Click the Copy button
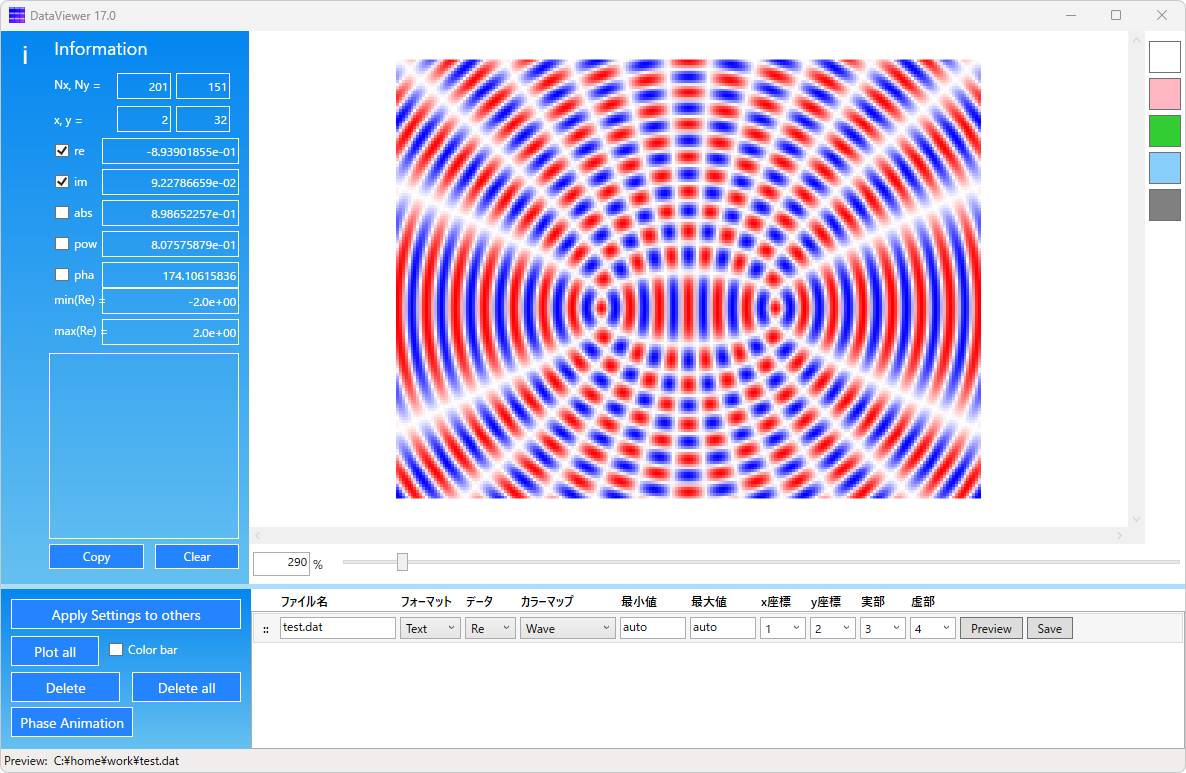This screenshot has height=773, width=1186. 96,557
